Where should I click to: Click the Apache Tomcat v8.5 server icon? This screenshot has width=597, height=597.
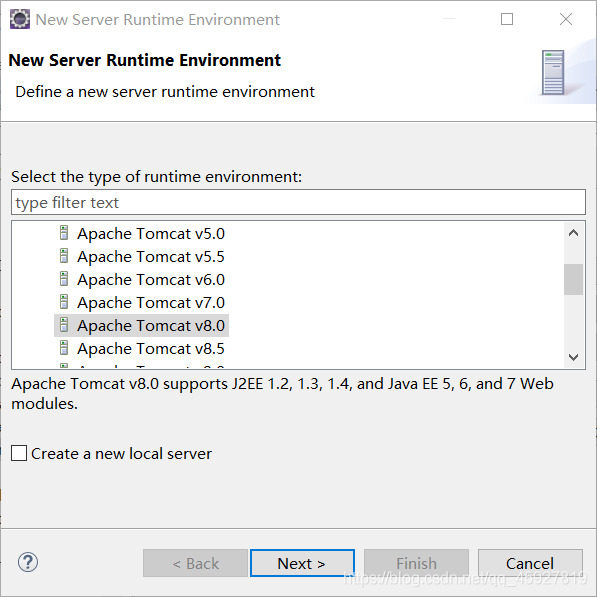click(x=64, y=348)
